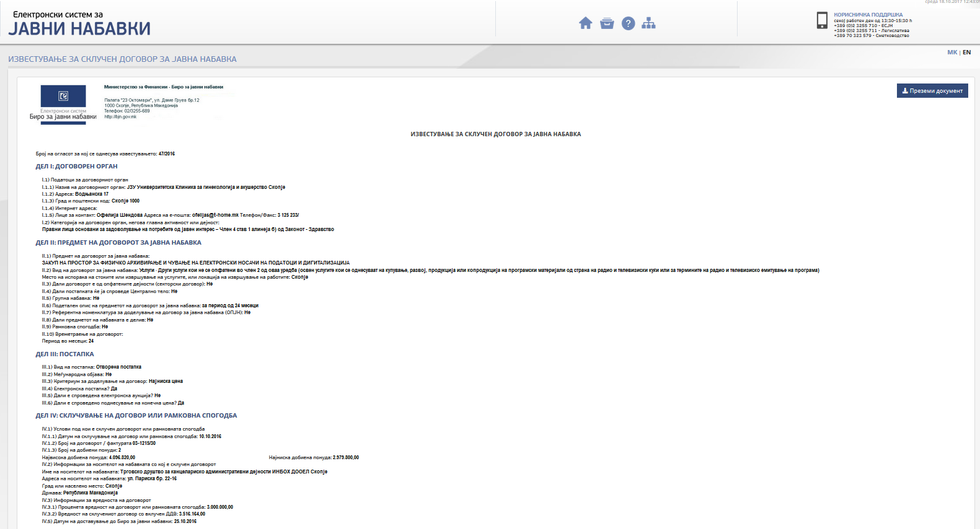
Task: Click the Биро за јавни набавки logo
Action: click(69, 104)
